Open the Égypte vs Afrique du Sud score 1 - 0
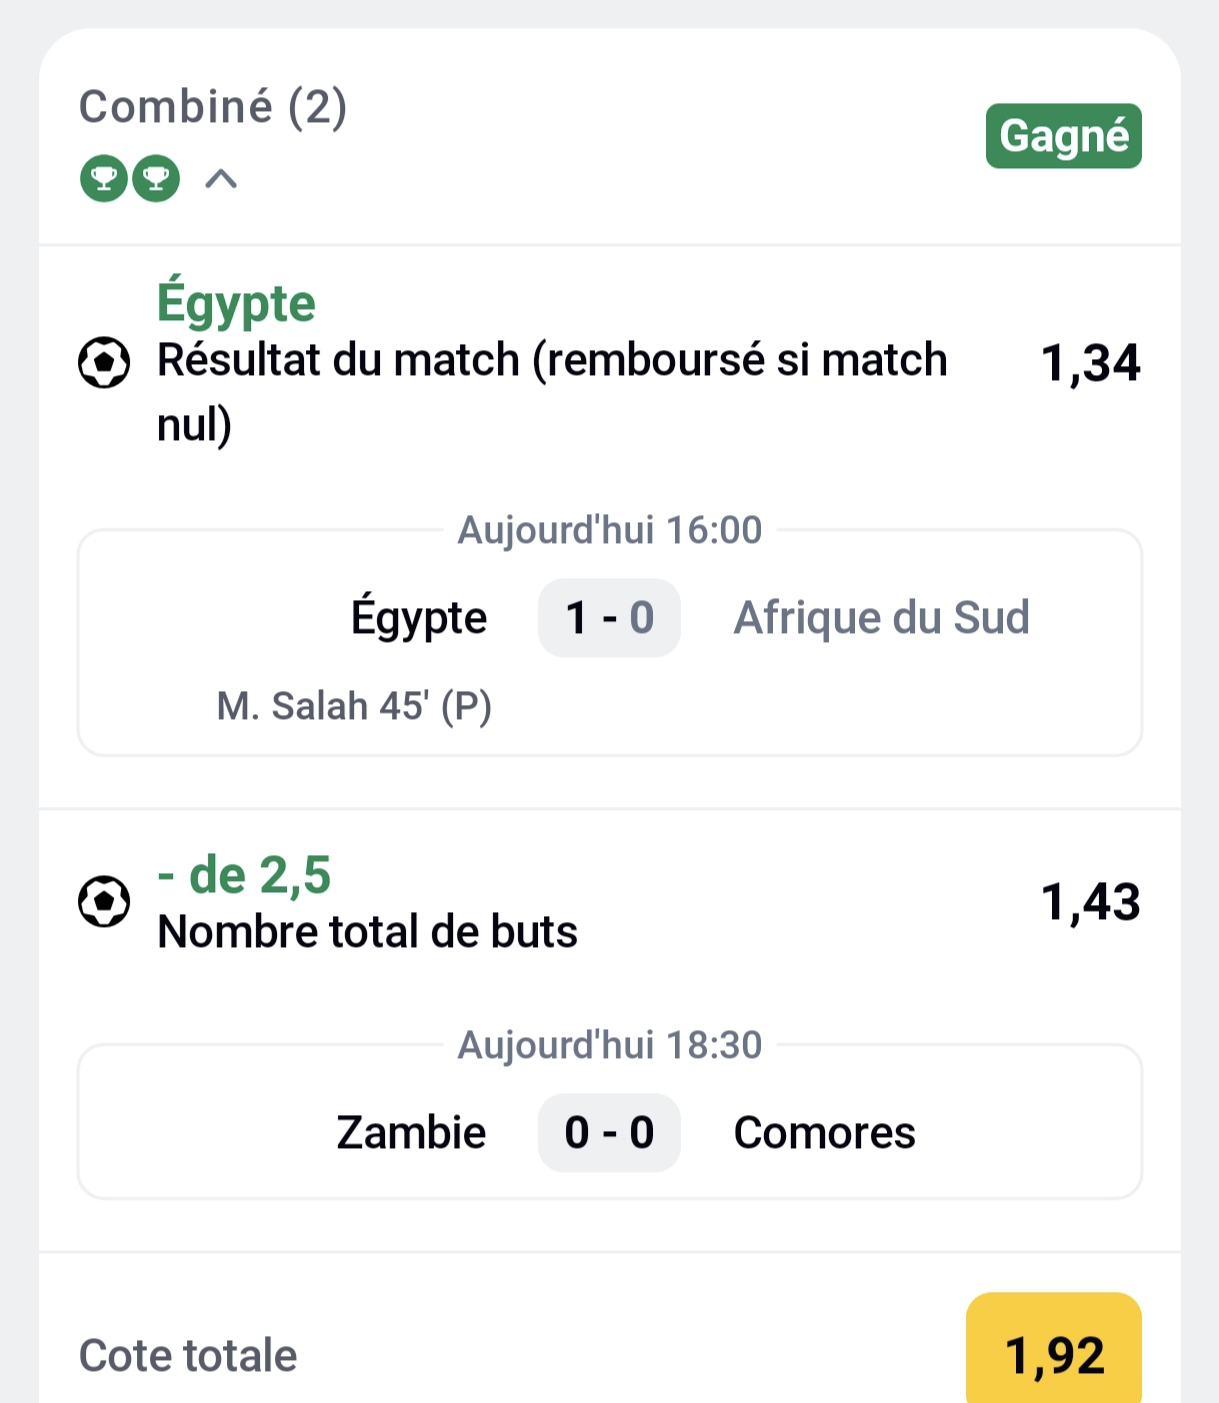 (609, 618)
